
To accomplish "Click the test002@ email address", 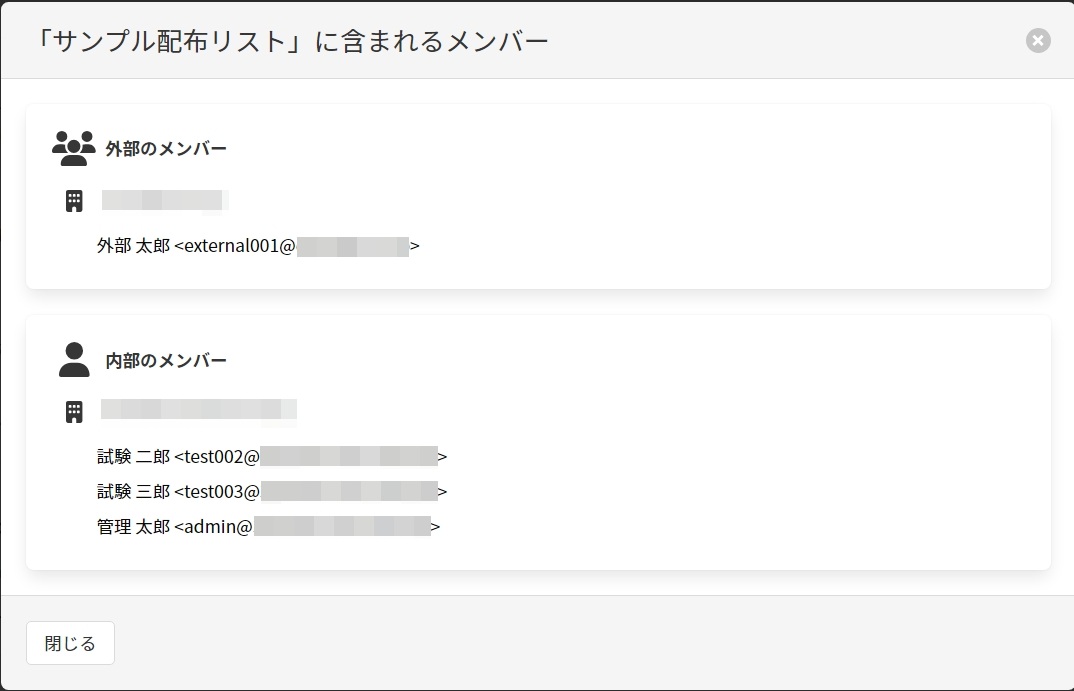I will tap(310, 457).
